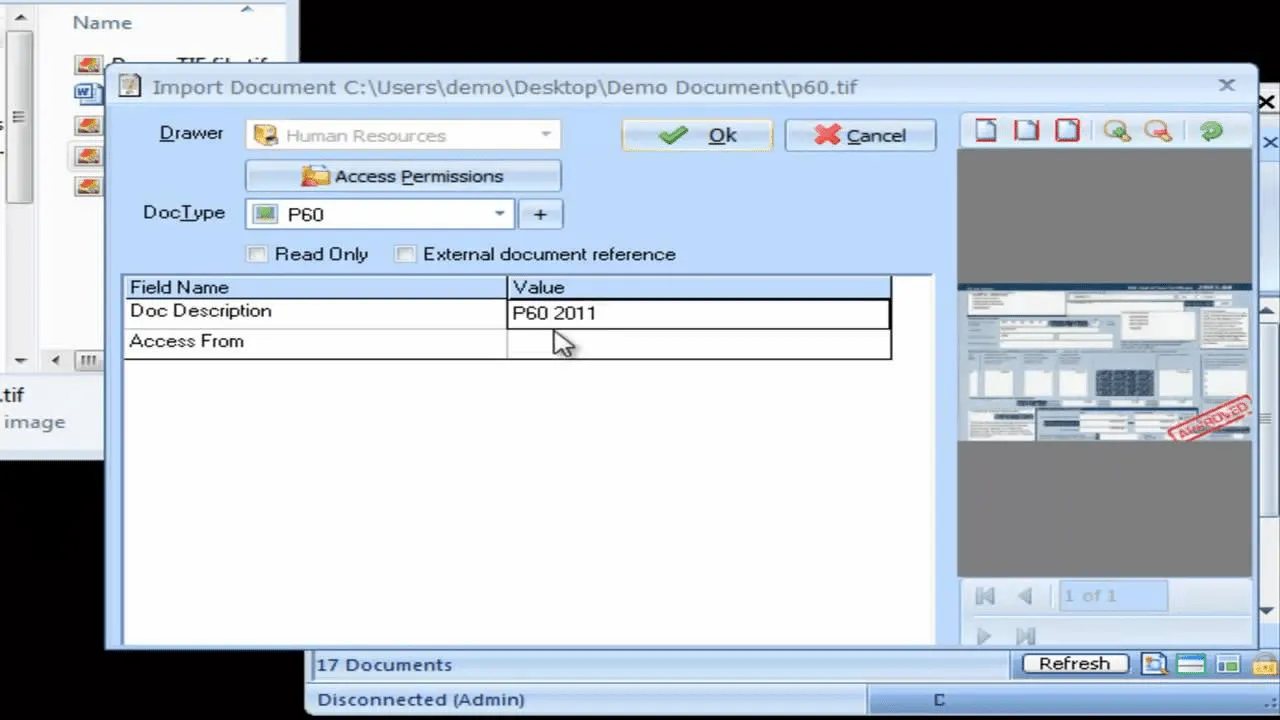
Task: Click the Doc Description value field
Action: pyautogui.click(x=698, y=313)
